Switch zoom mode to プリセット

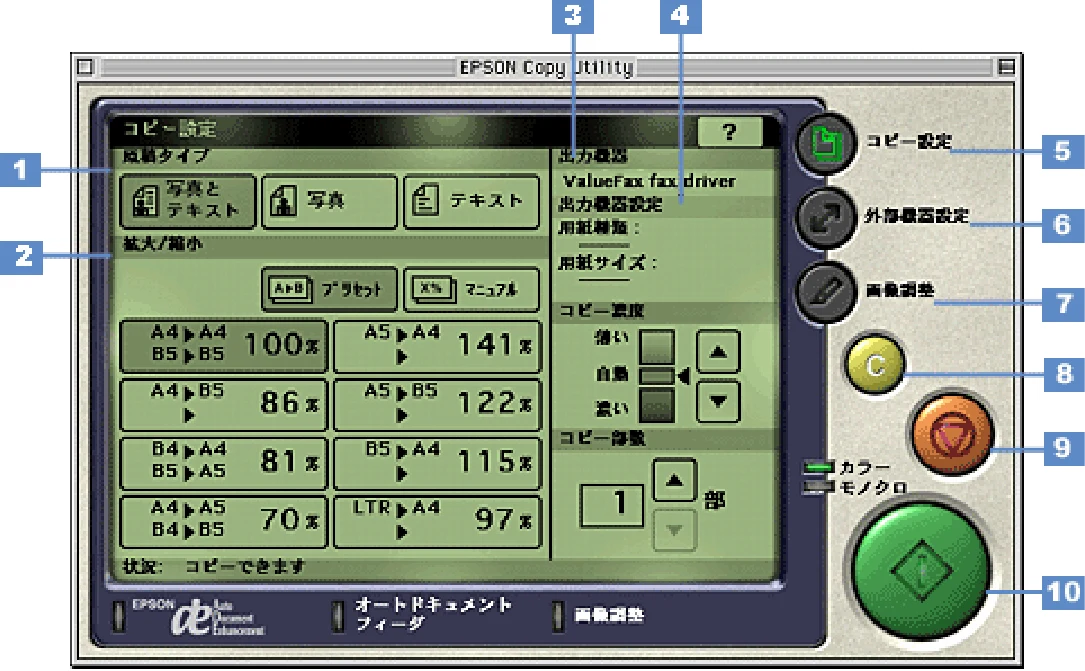(329, 289)
